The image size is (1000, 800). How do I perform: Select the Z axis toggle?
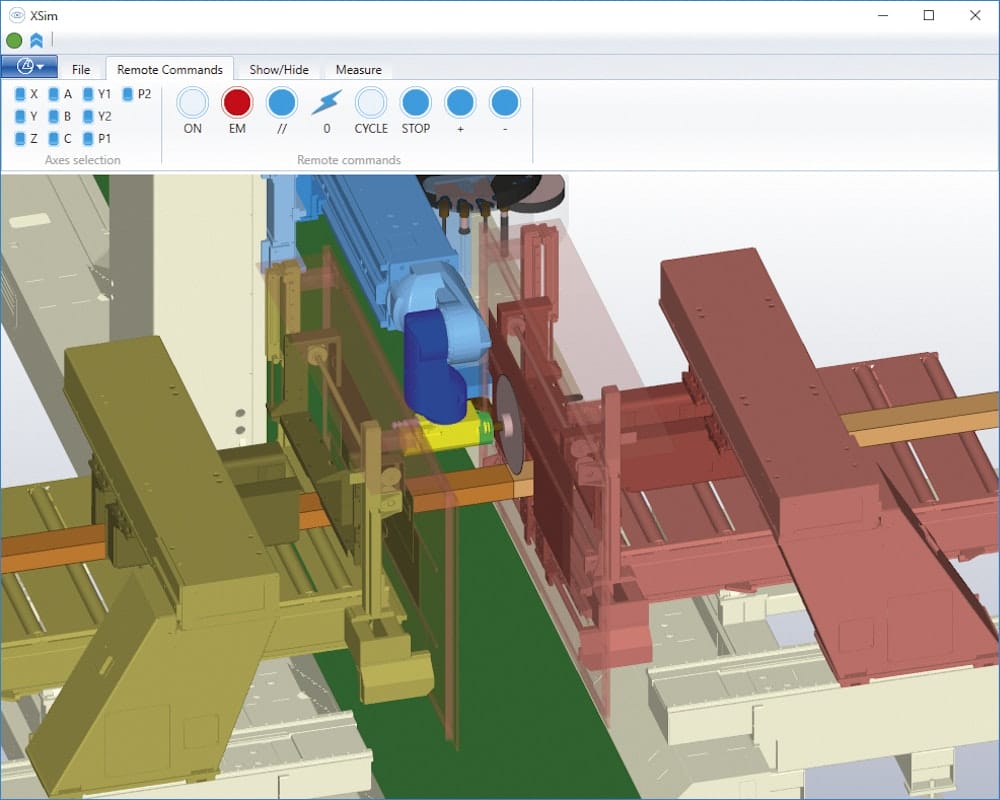coord(21,139)
